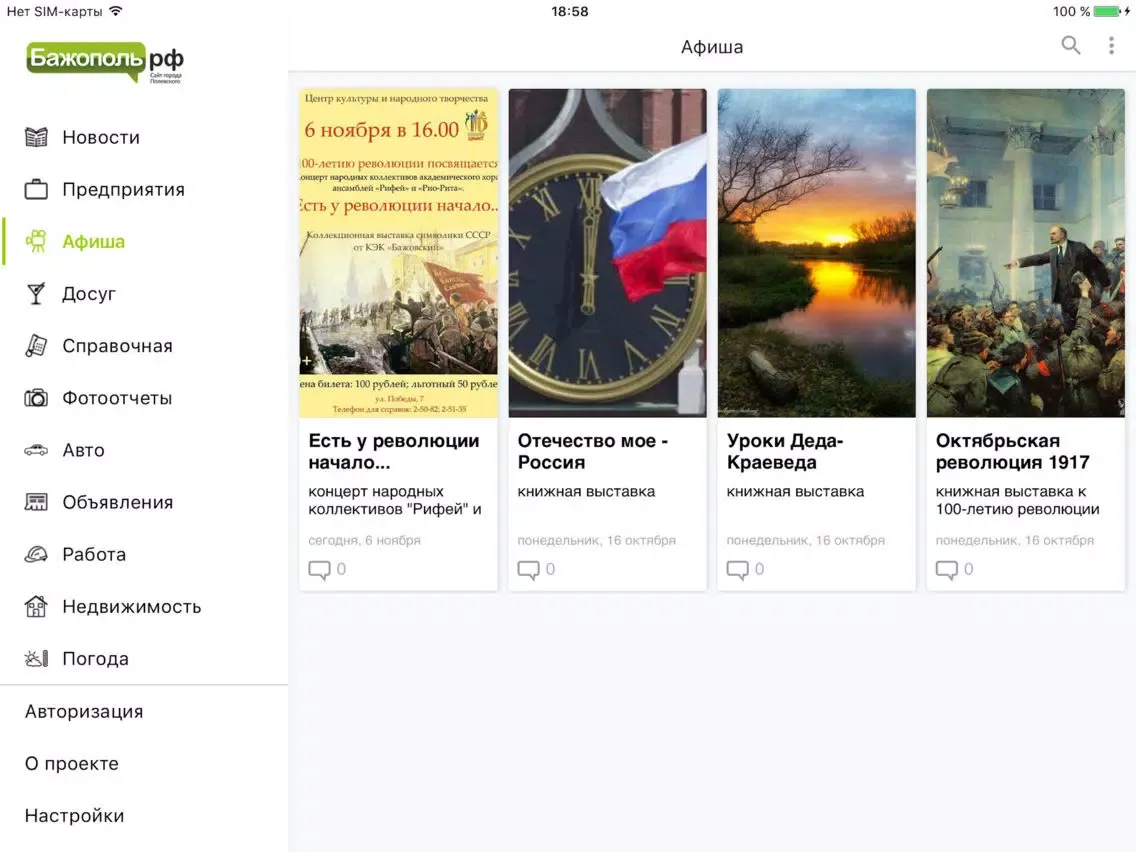This screenshot has width=1136, height=852.
Task: Tap comment icon on Отечество мое card
Action: click(x=529, y=569)
